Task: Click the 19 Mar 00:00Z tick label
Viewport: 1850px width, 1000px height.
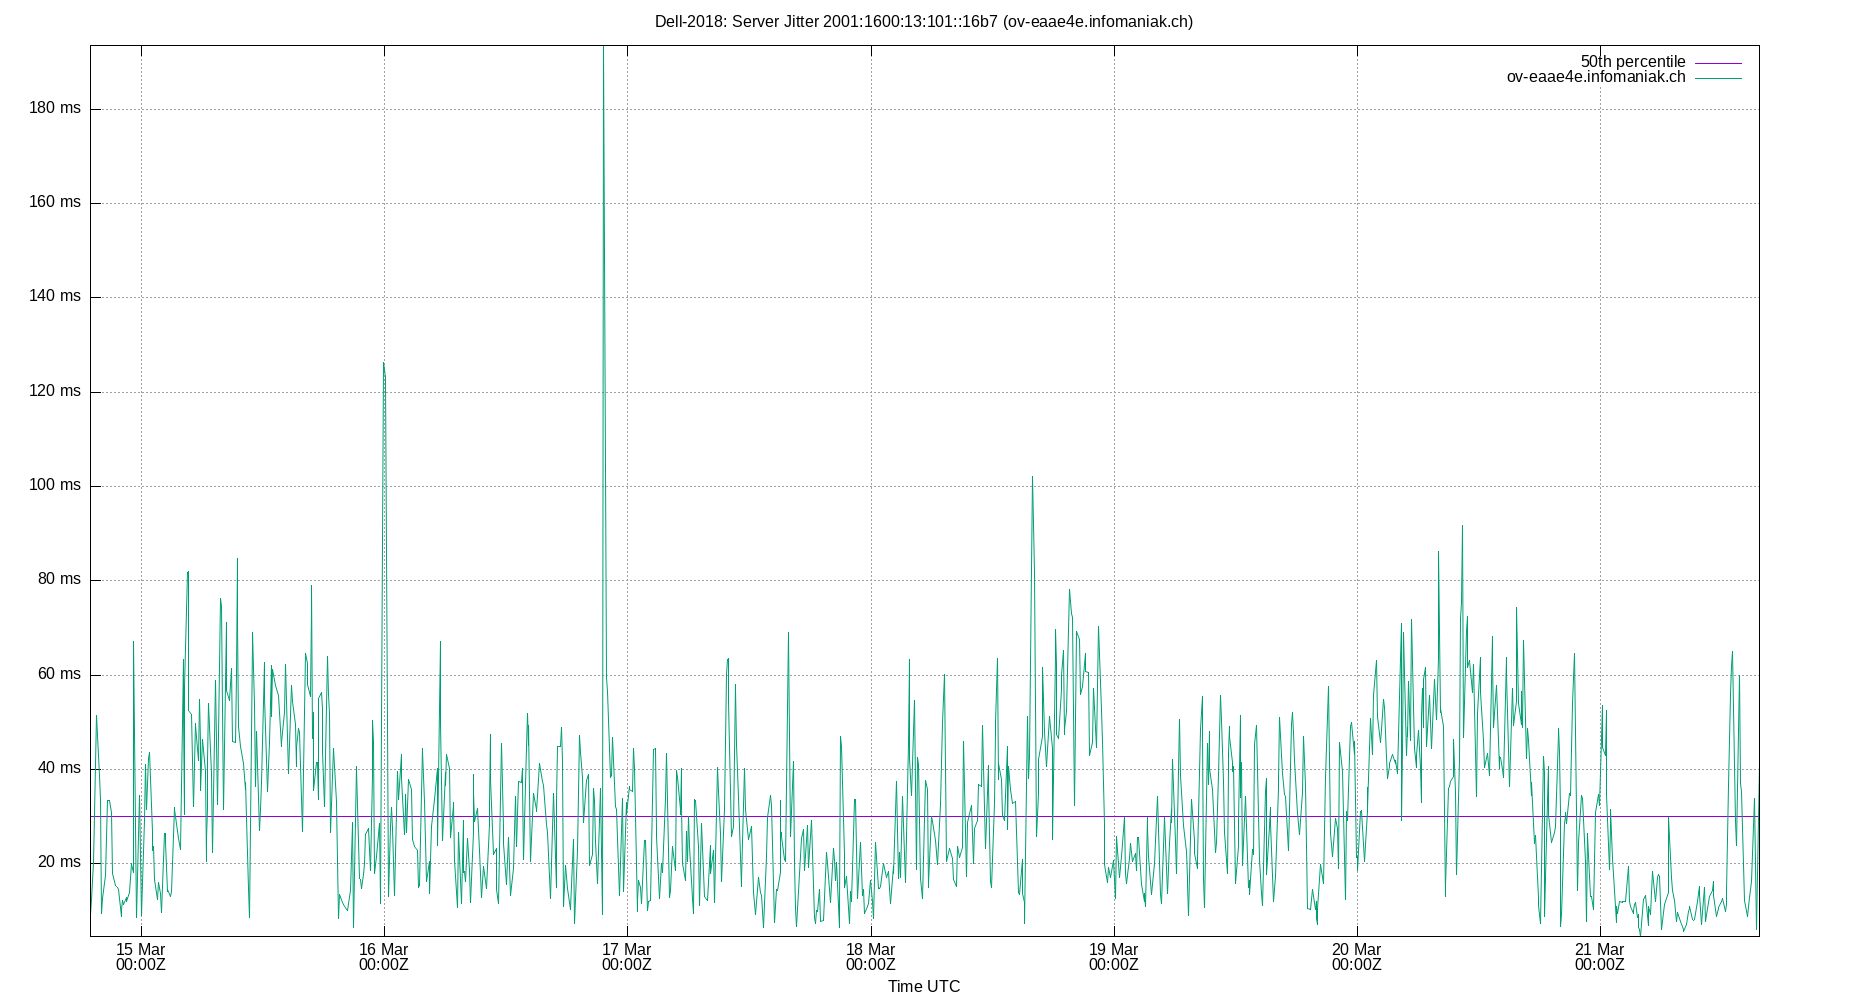Action: pos(1113,957)
